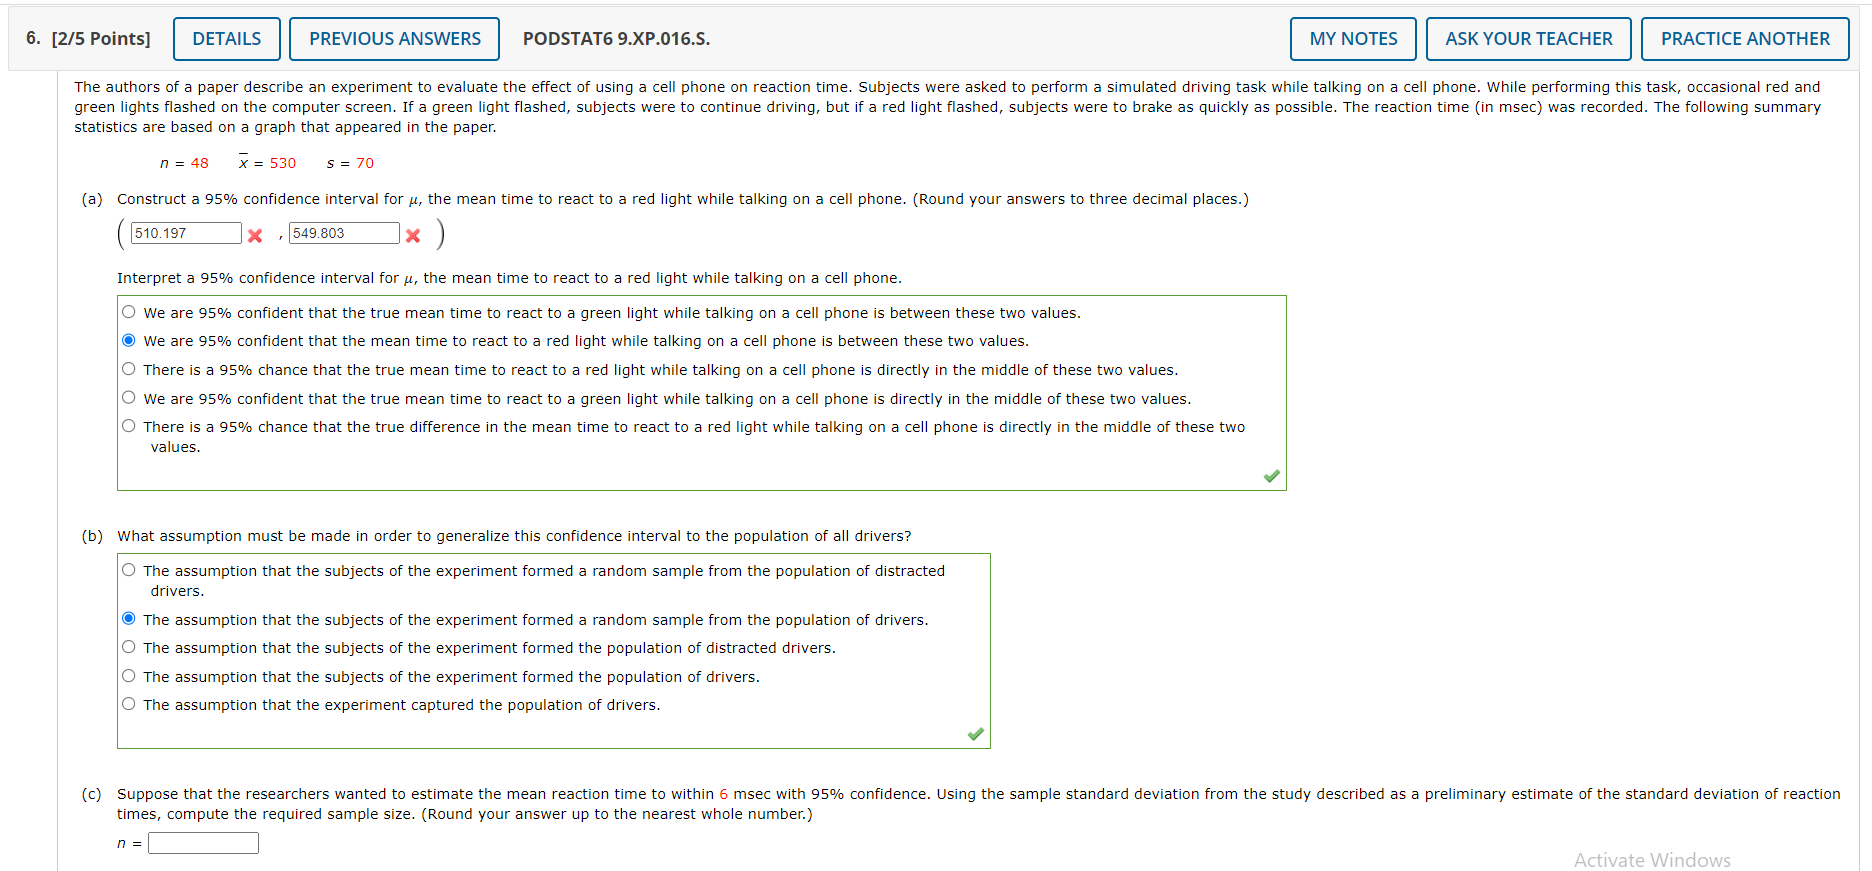
Task: Select "95% chance directly in the middle" option
Action: 128,368
